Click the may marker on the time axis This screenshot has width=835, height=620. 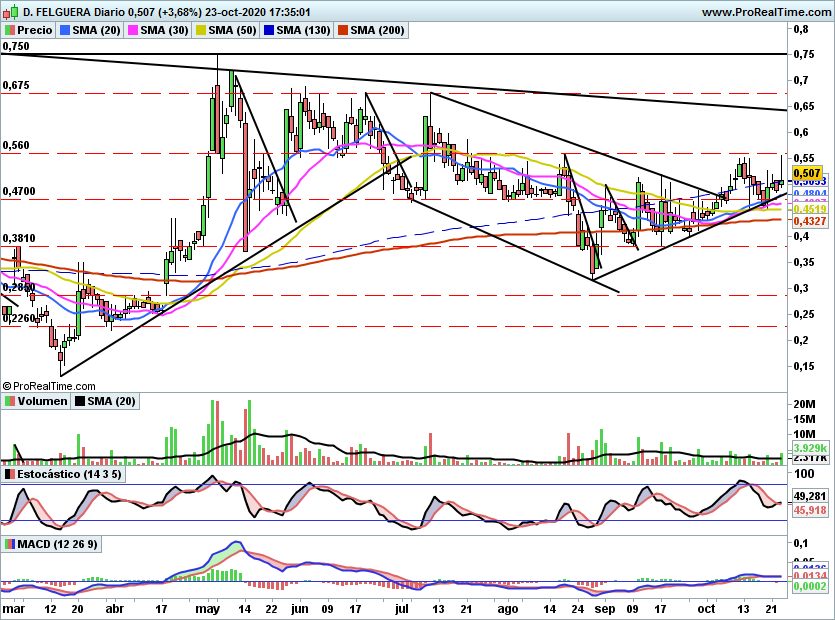[x=207, y=609]
